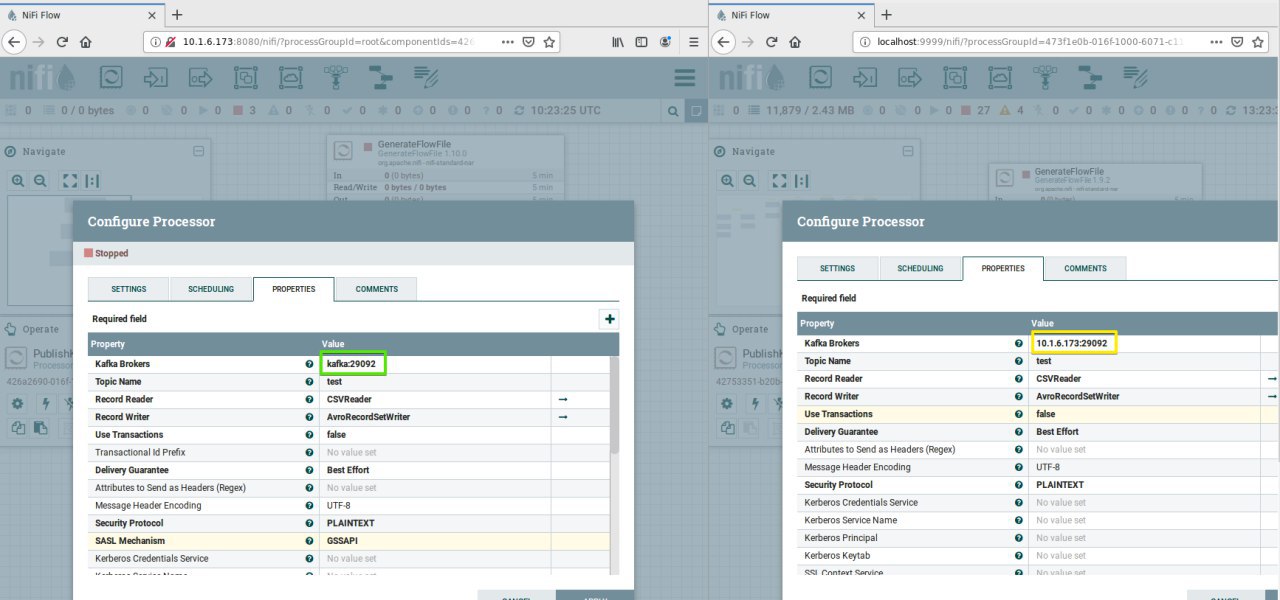Show Delivery Guarantee help icon in right dialog
The height and width of the screenshot is (600, 1280).
coord(1019,432)
